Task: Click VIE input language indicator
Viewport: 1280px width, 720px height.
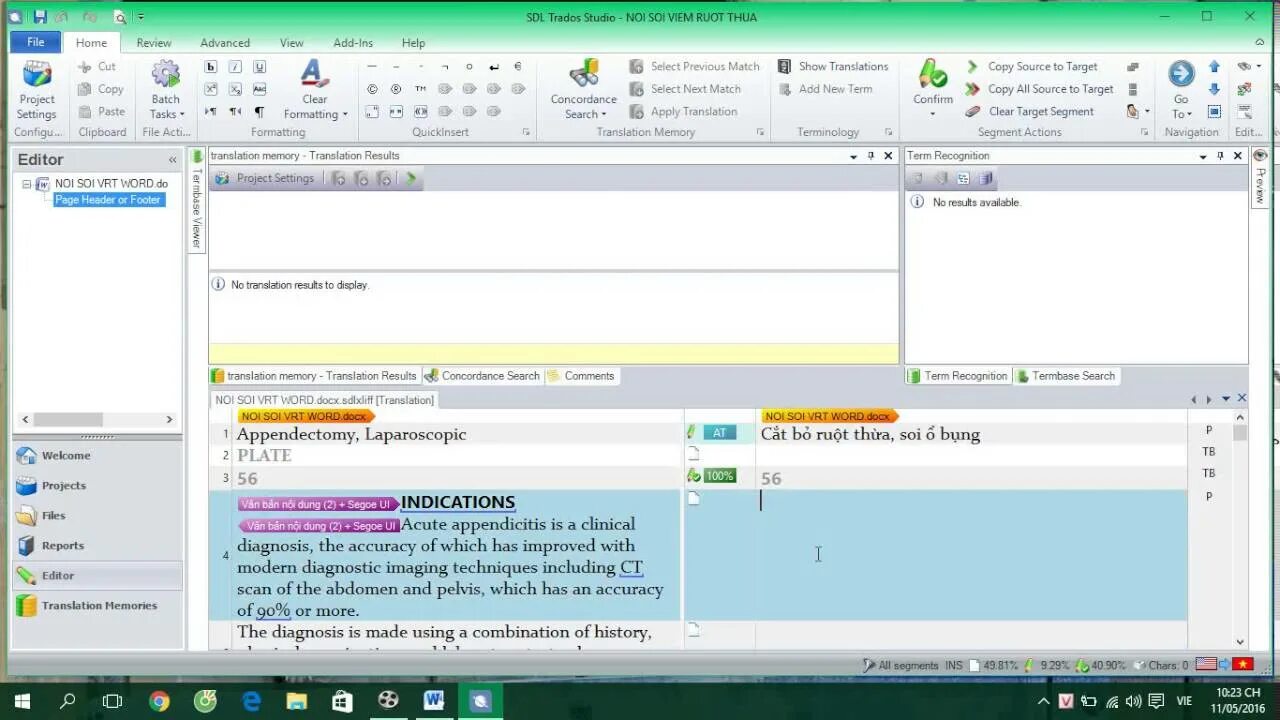Action: pyautogui.click(x=1184, y=702)
